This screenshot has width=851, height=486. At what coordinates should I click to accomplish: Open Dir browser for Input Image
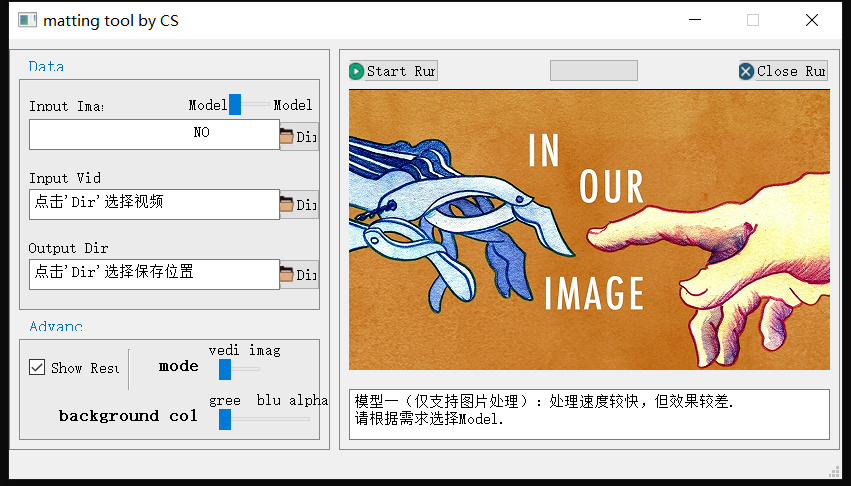(x=299, y=136)
